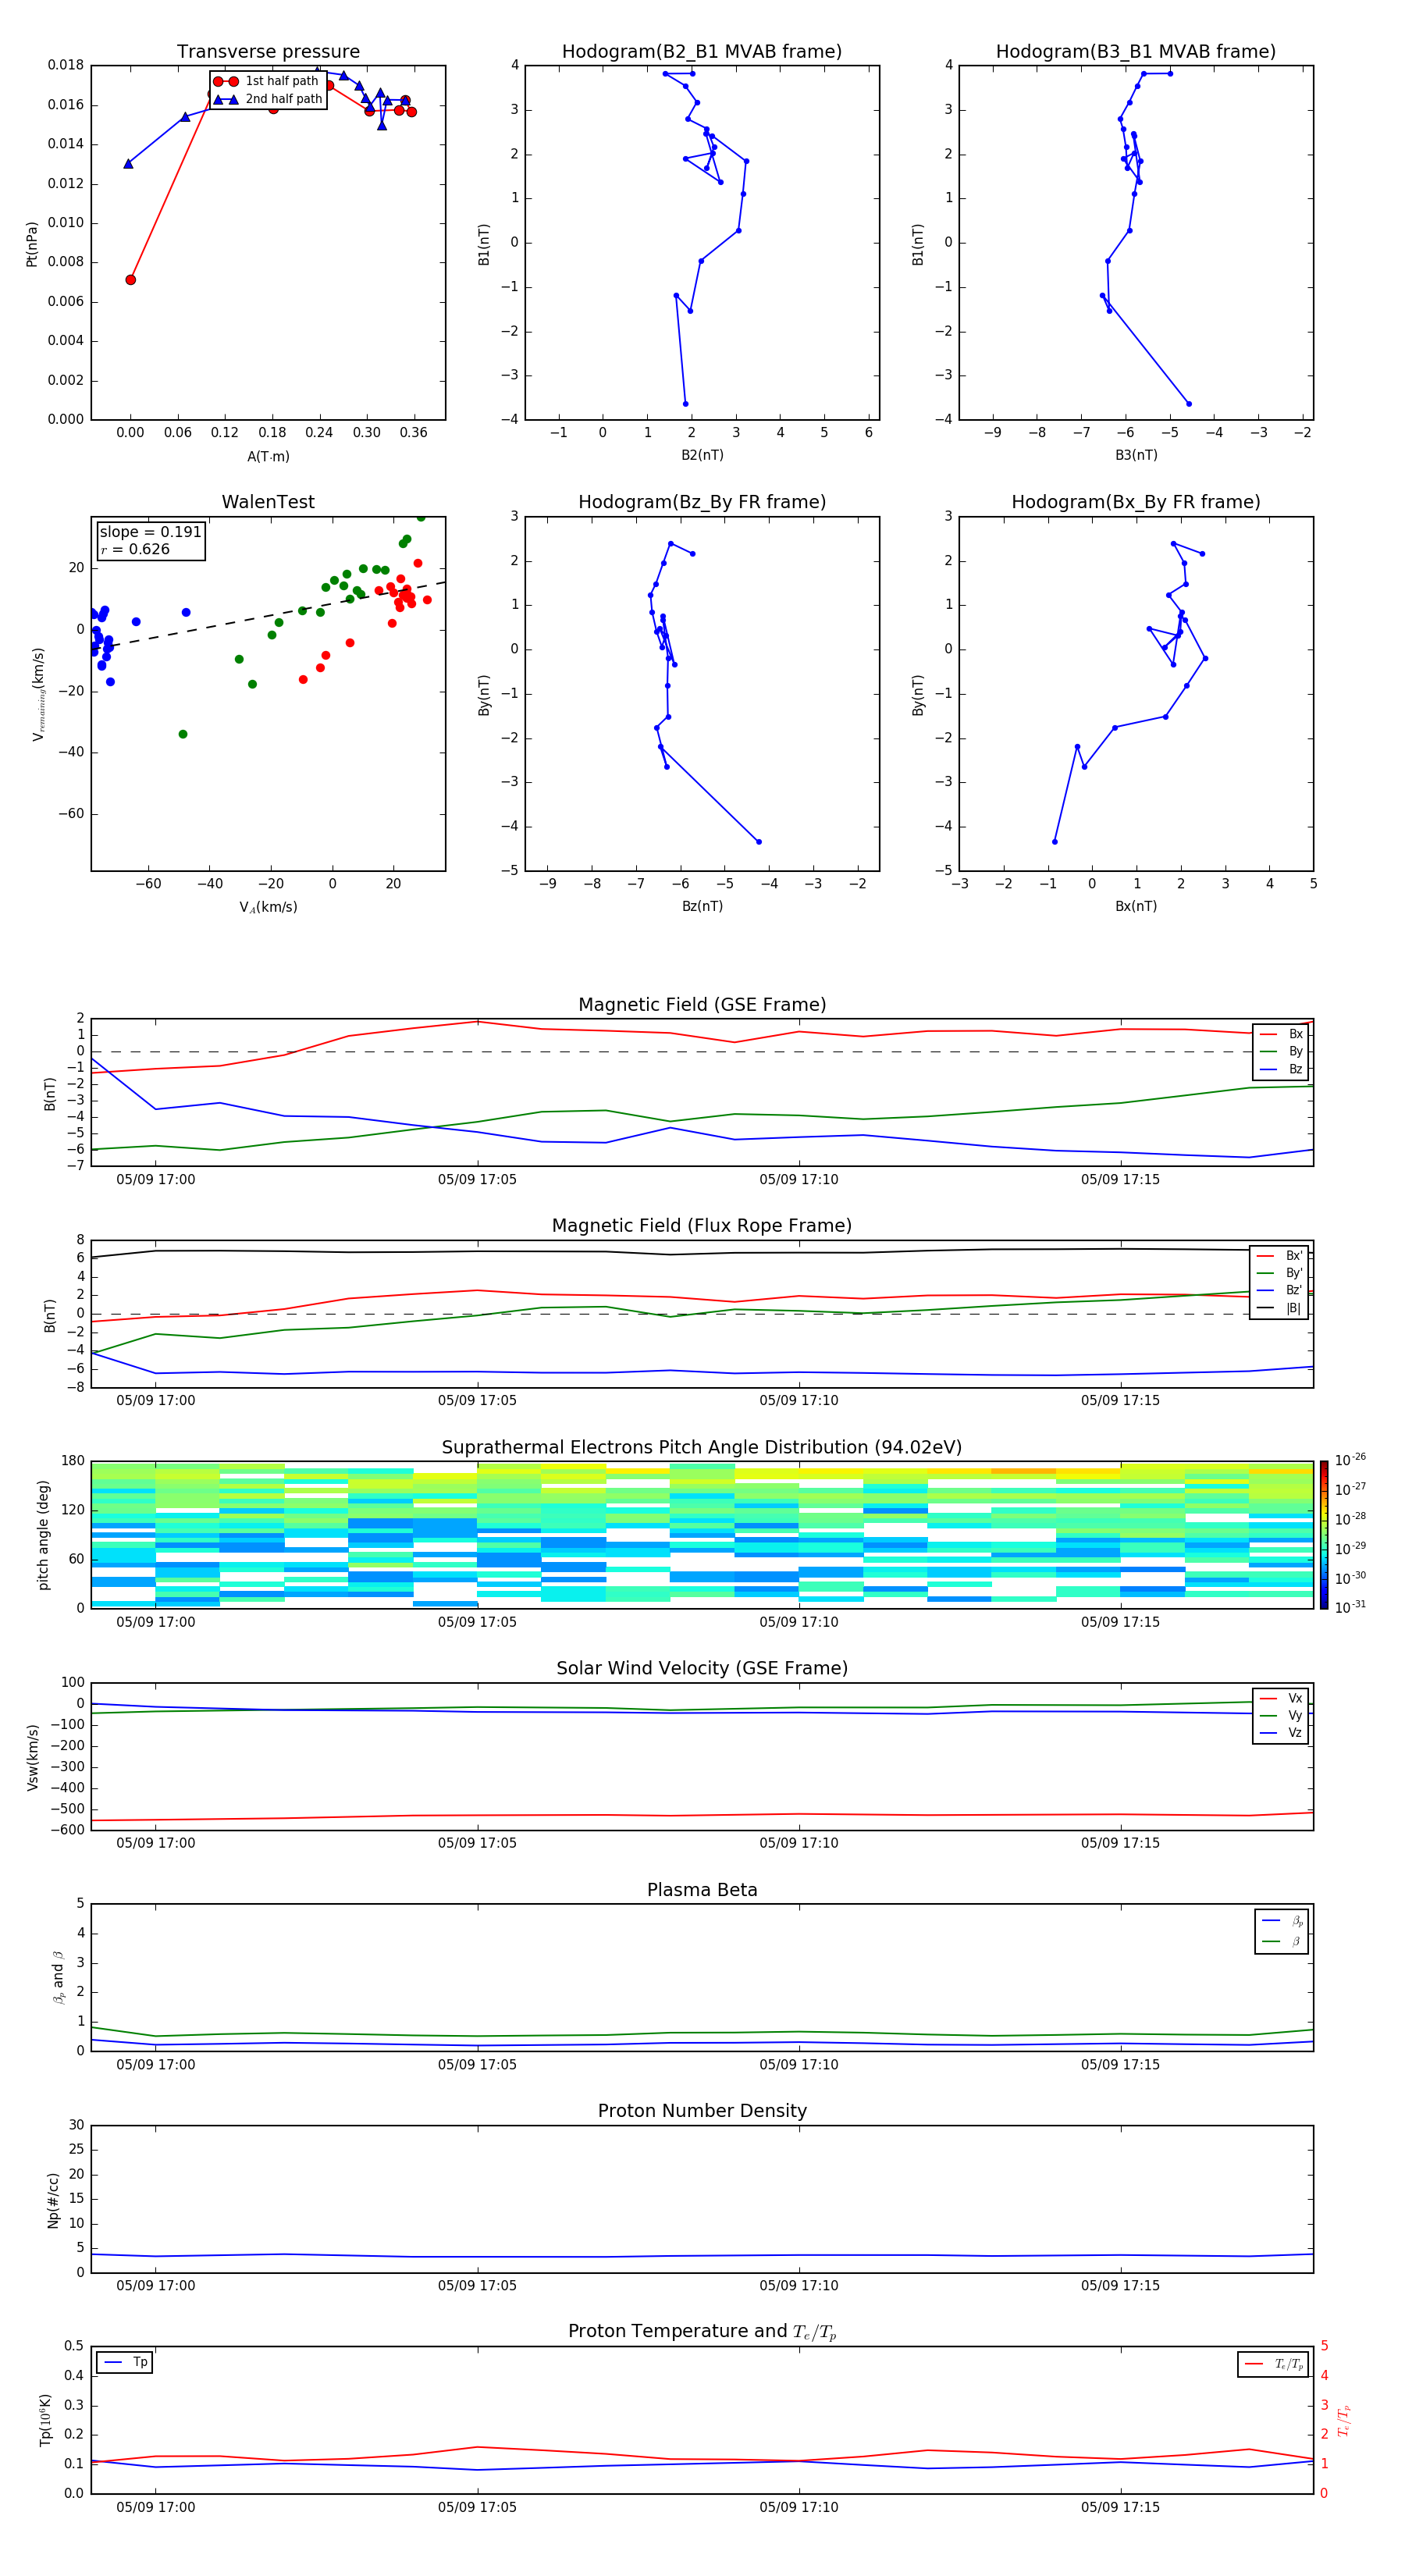Click the red starting data point in Transverse pressure
The height and width of the screenshot is (2576, 1405).
[x=131, y=280]
